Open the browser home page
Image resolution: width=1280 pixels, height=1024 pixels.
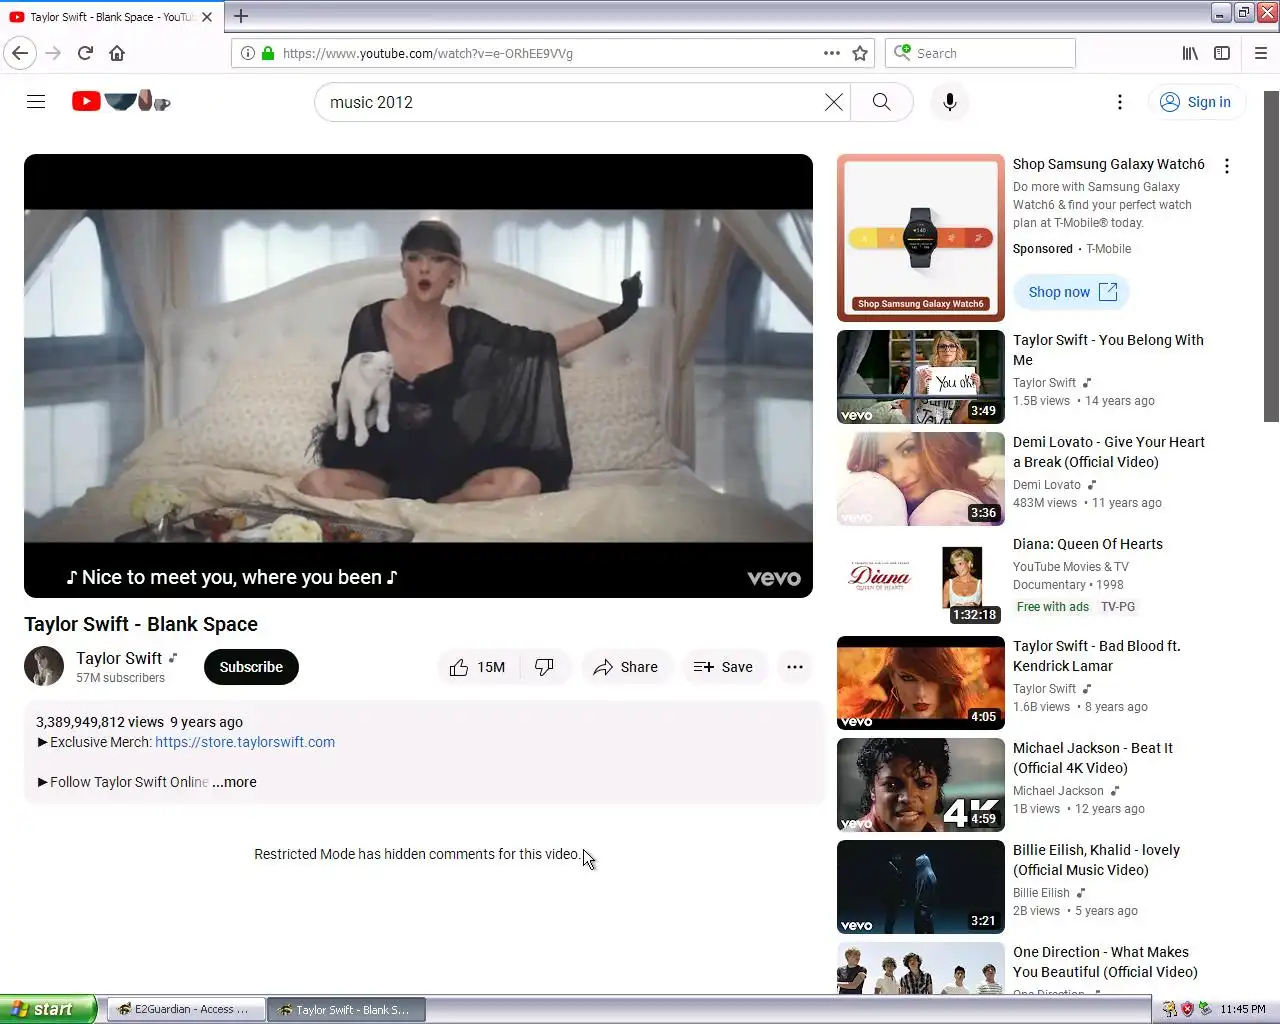[117, 53]
